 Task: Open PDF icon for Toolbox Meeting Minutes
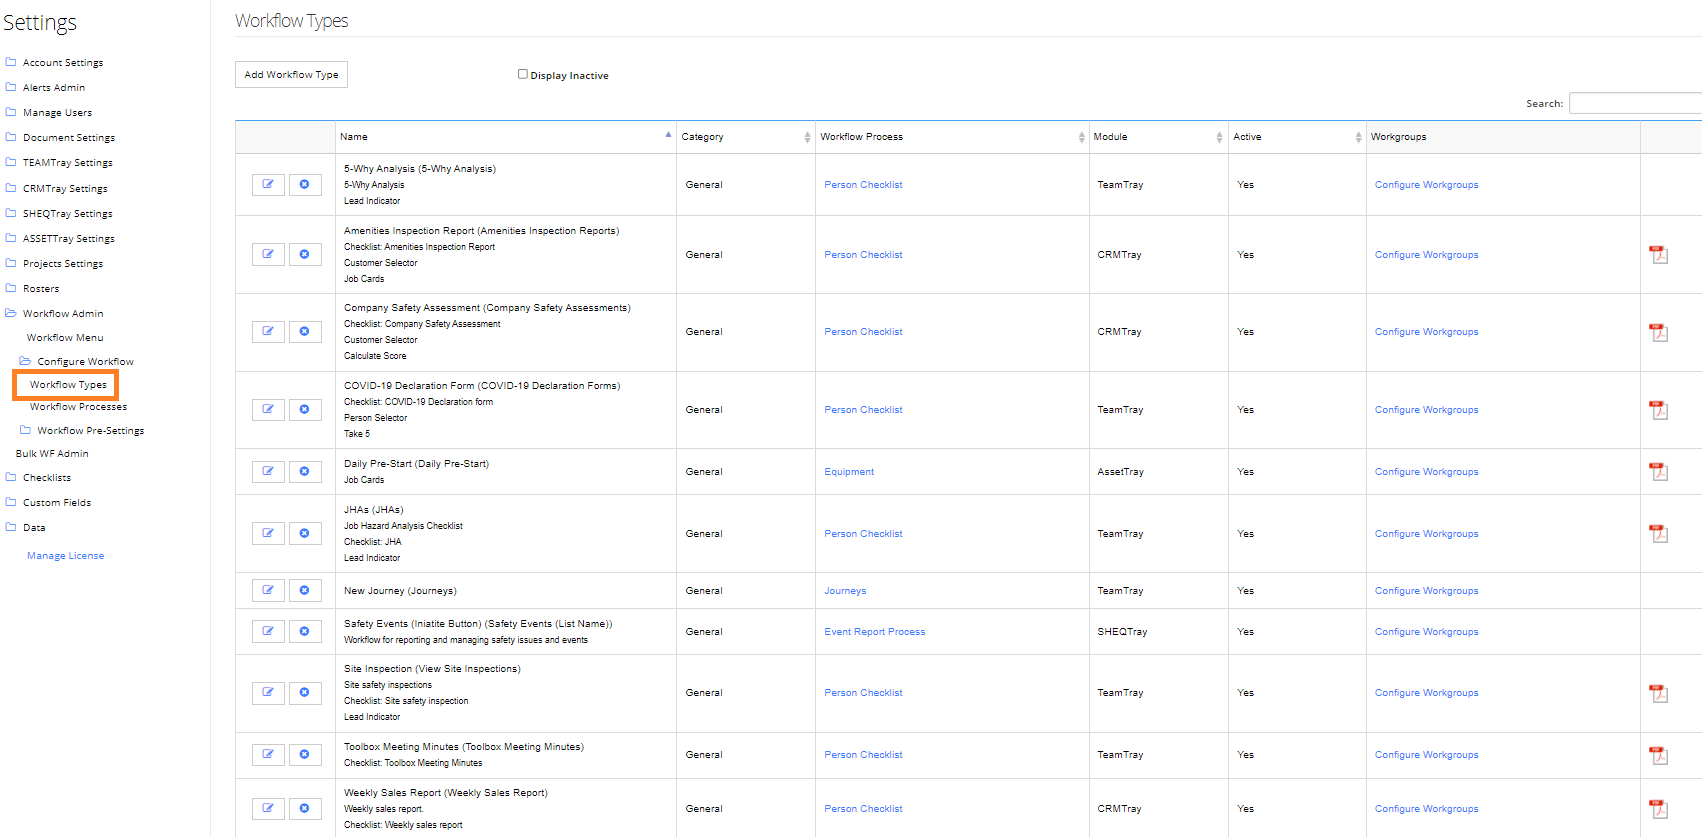[1658, 755]
